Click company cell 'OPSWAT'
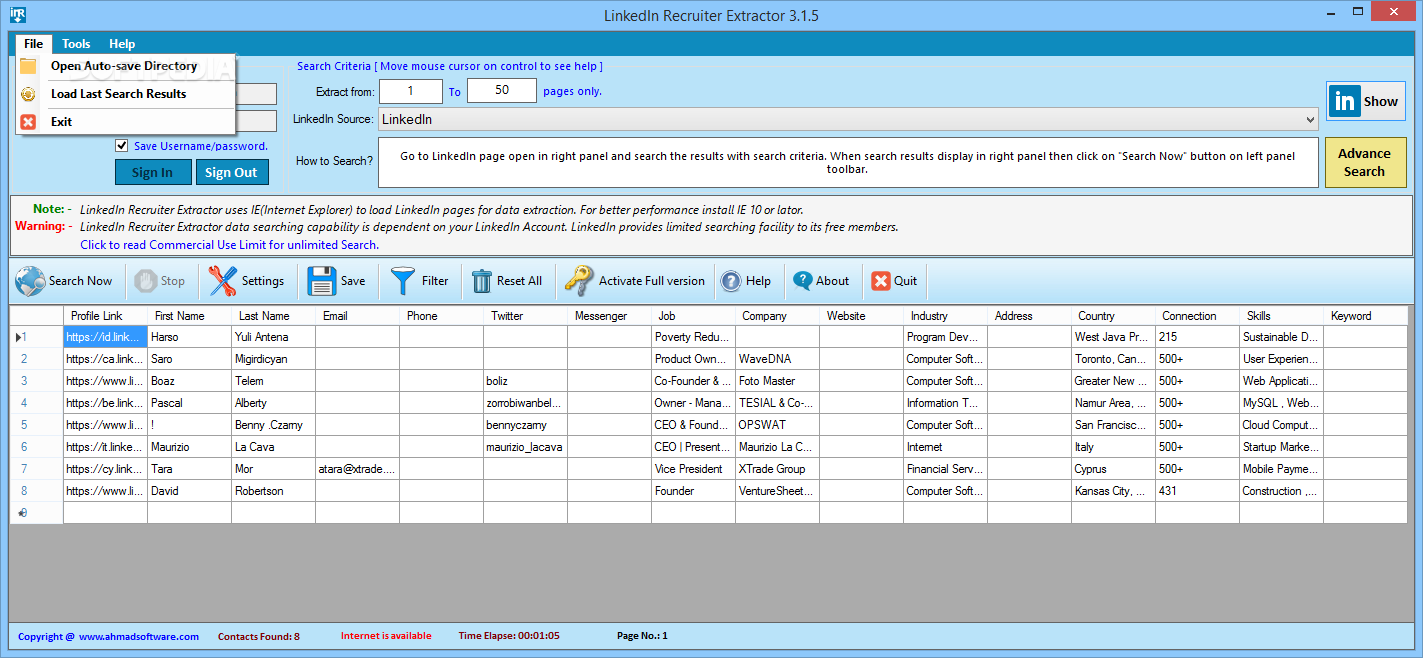The height and width of the screenshot is (658, 1423). point(778,425)
